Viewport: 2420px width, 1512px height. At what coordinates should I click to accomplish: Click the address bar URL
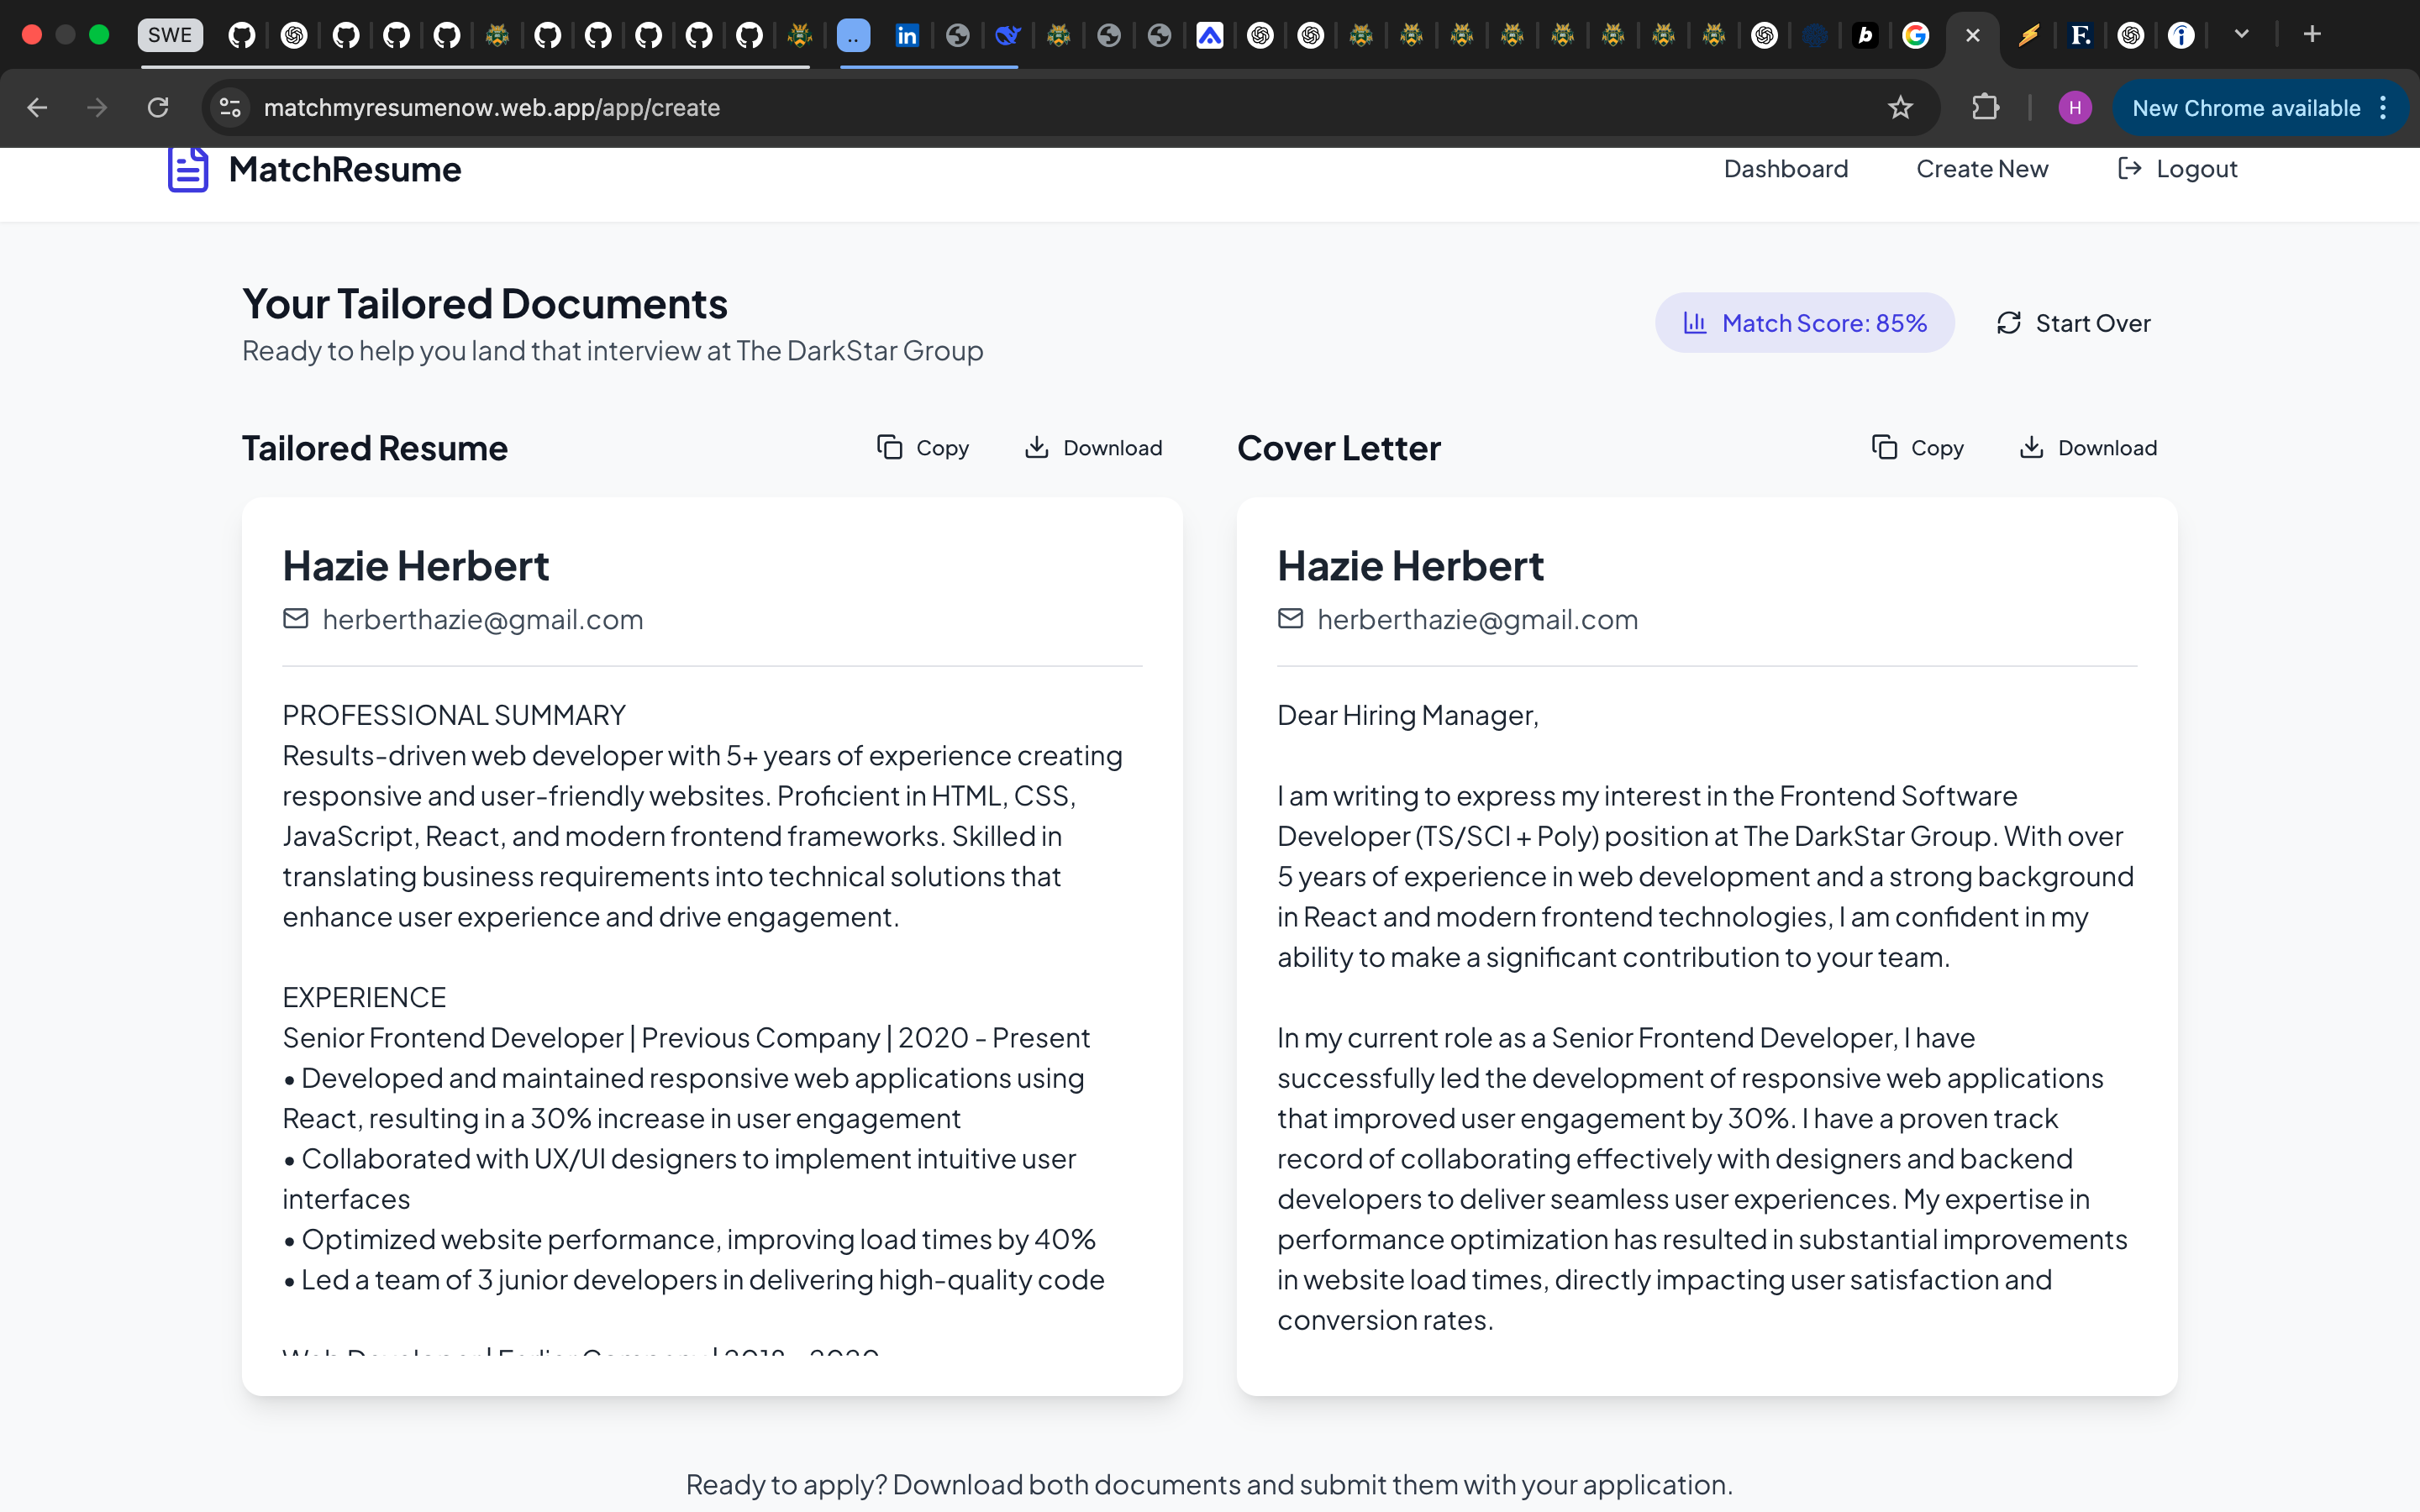492,108
